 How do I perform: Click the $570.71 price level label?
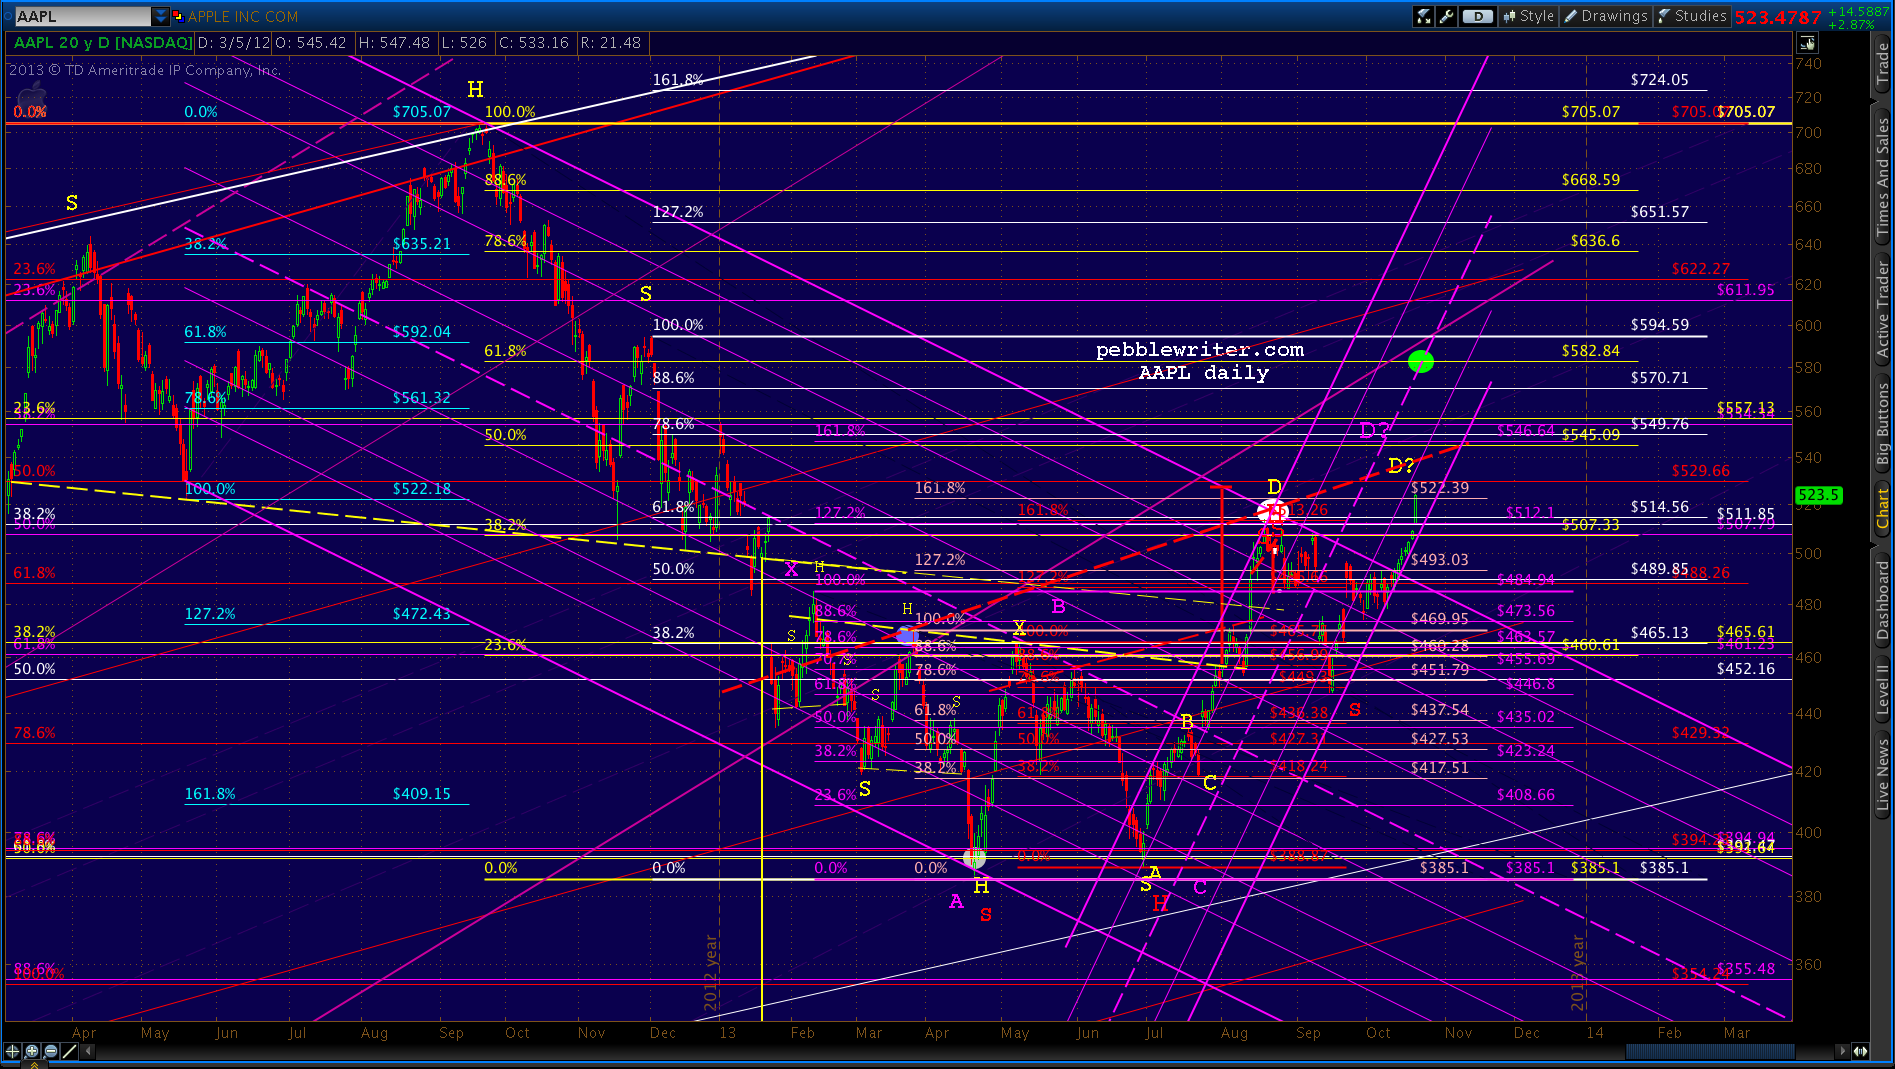1659,378
